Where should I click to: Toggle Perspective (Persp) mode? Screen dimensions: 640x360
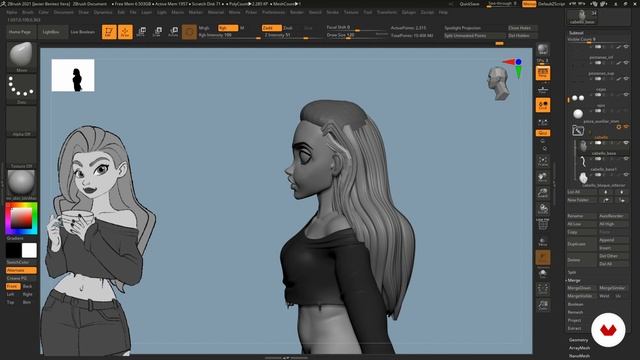(x=543, y=73)
